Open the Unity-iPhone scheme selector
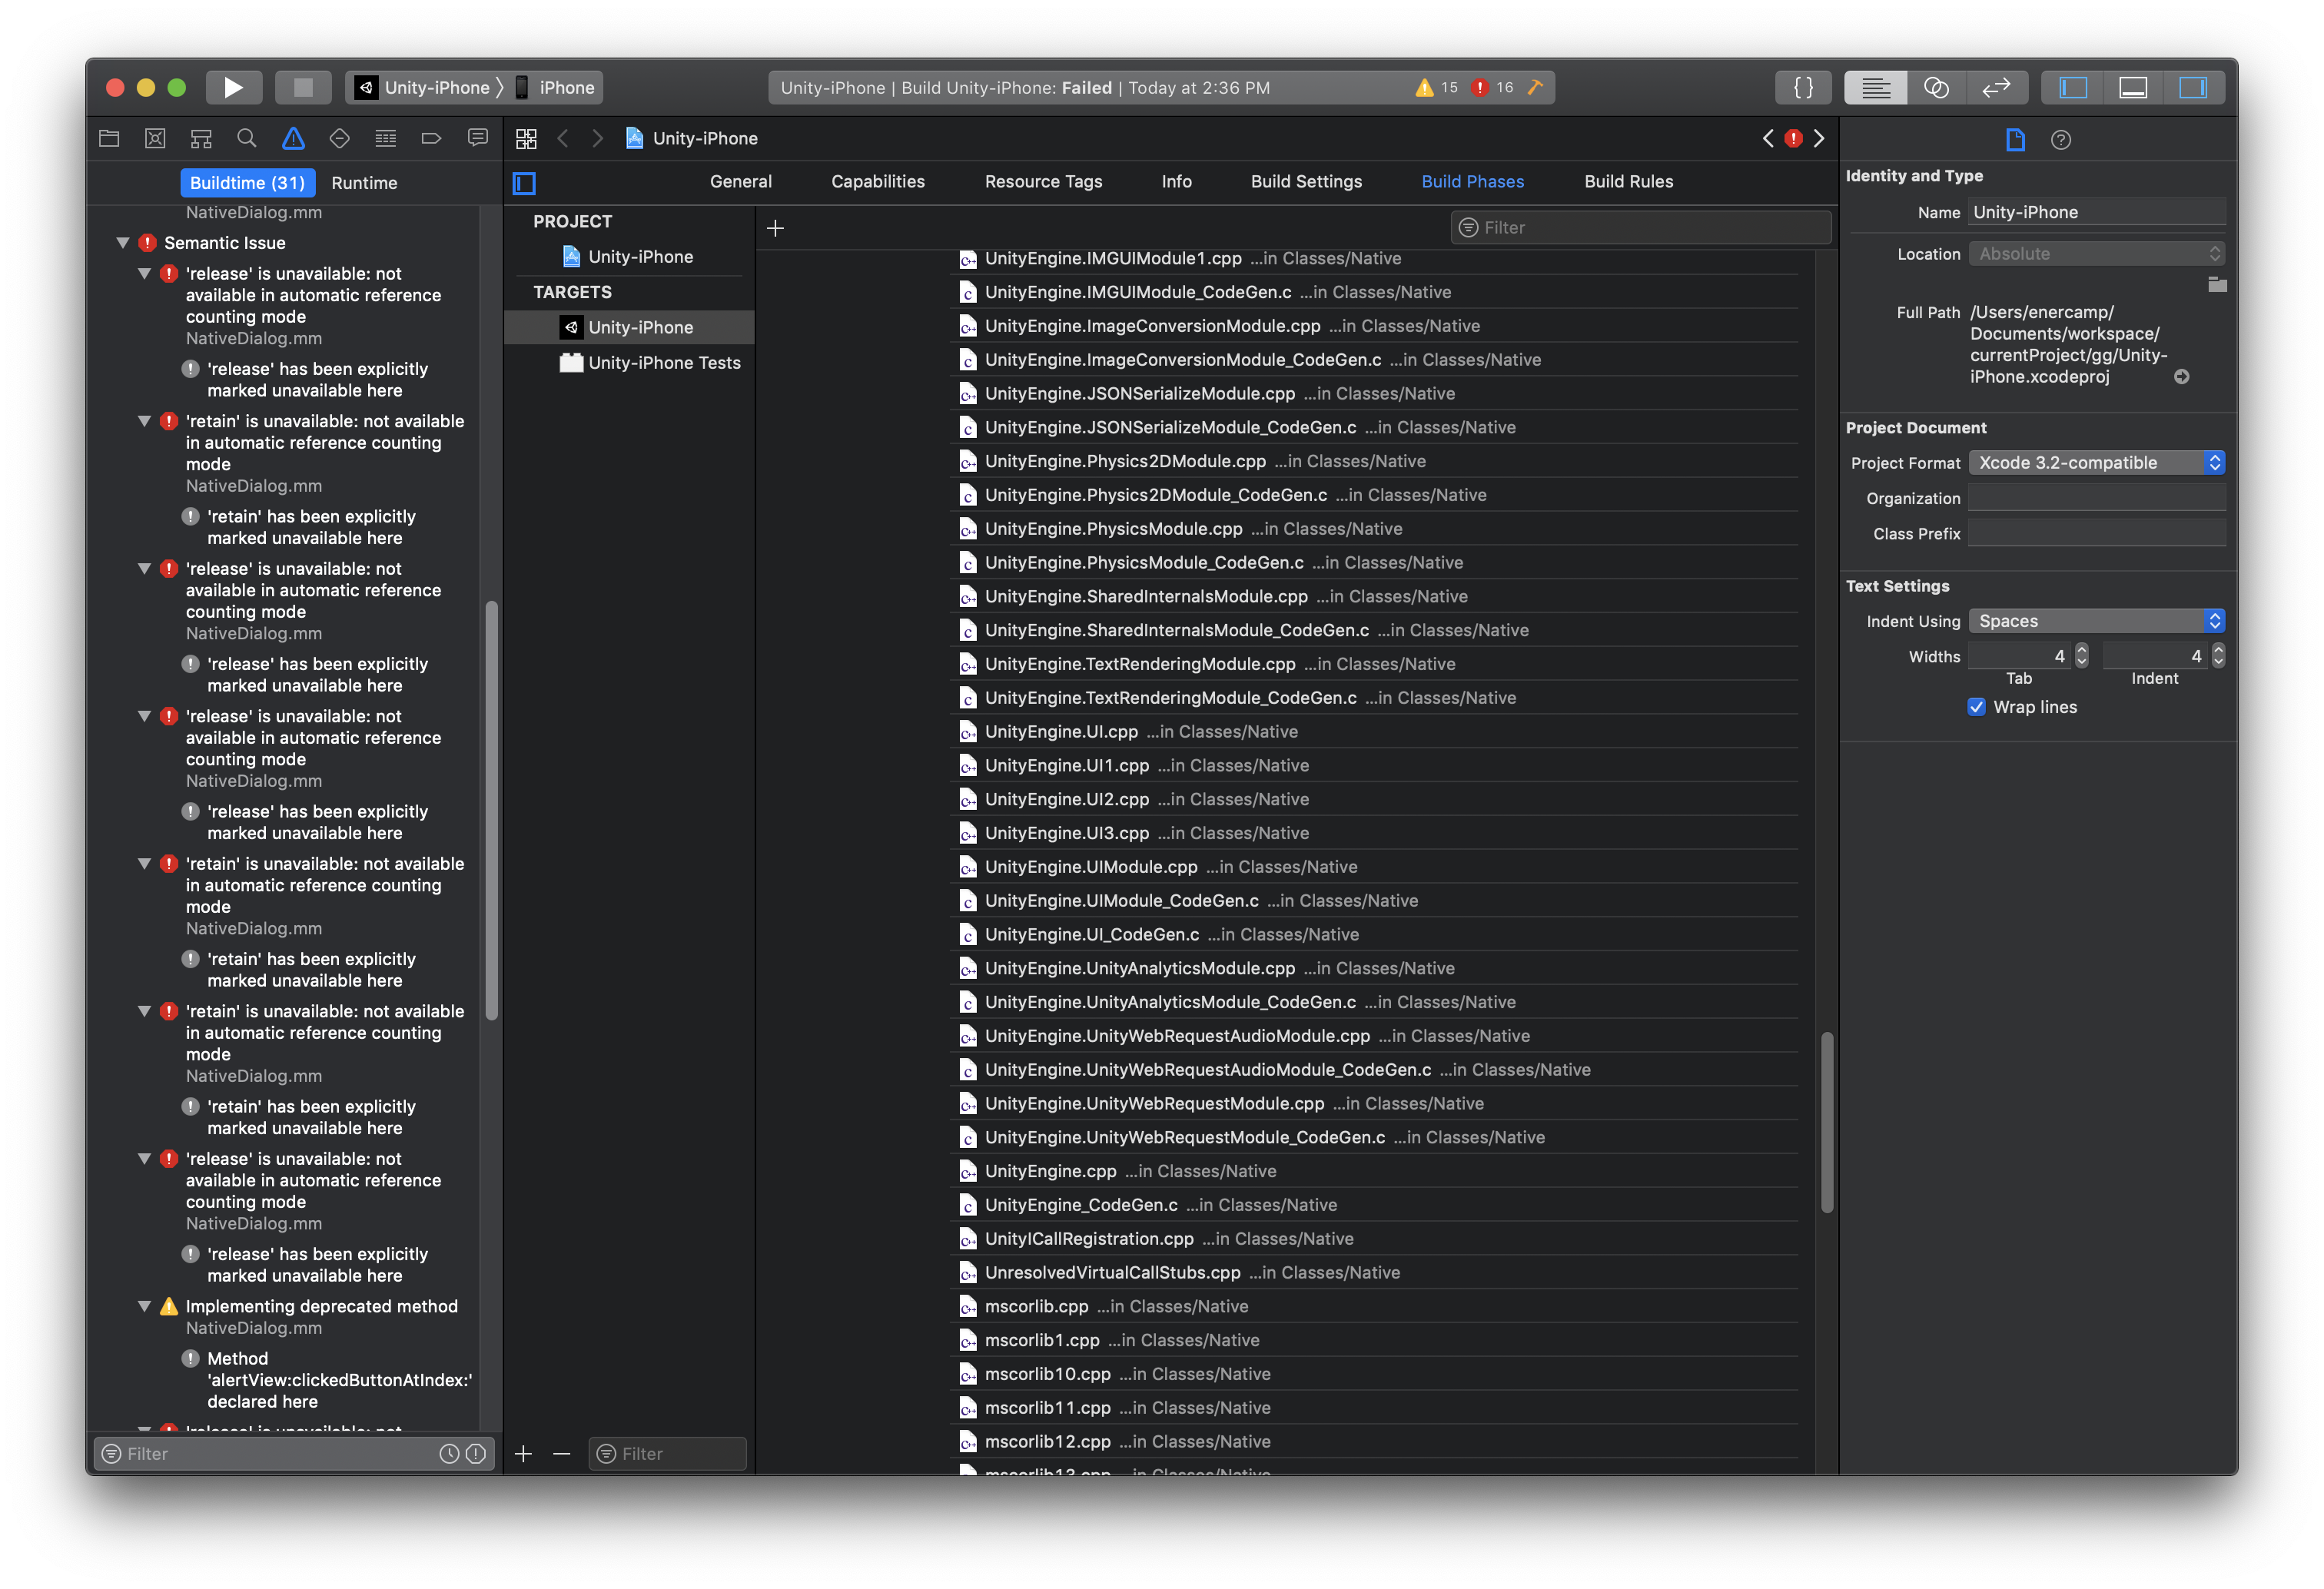The image size is (2324, 1589). pyautogui.click(x=427, y=88)
